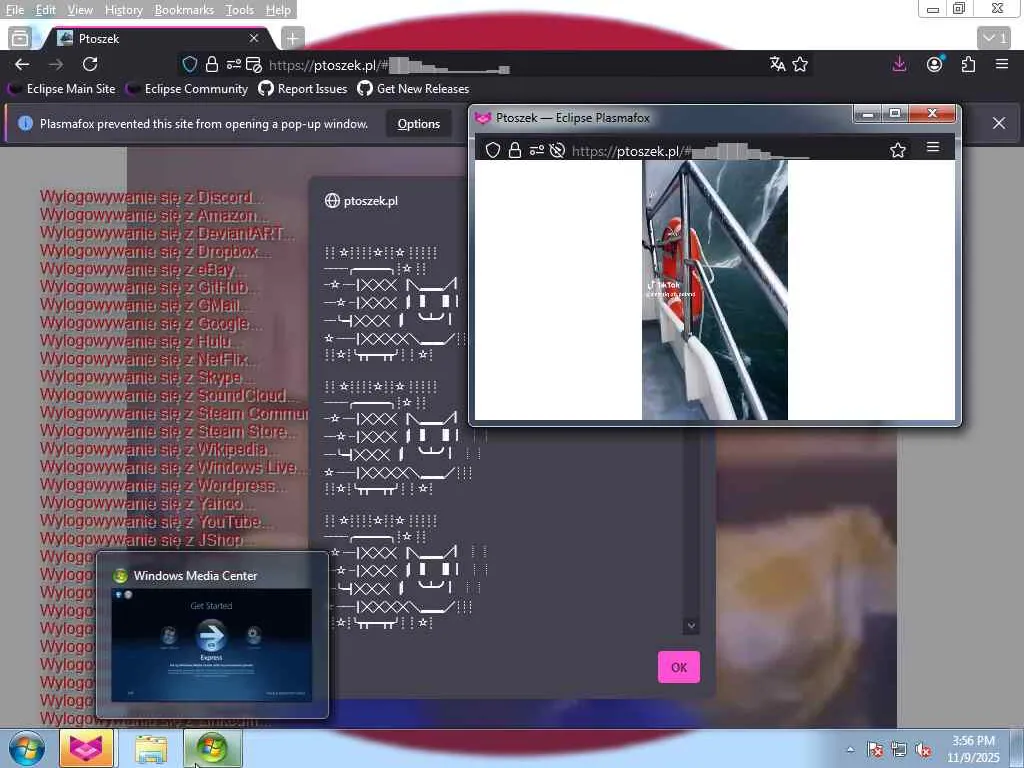Open main application hamburger menu
The image size is (1024, 768).
pyautogui.click(x=1002, y=64)
